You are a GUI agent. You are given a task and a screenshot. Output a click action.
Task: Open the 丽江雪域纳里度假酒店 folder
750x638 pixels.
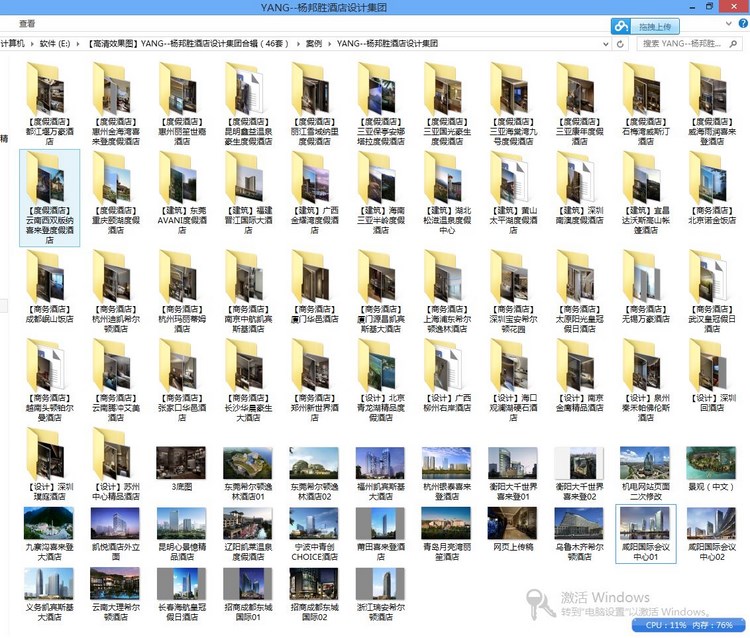314,104
